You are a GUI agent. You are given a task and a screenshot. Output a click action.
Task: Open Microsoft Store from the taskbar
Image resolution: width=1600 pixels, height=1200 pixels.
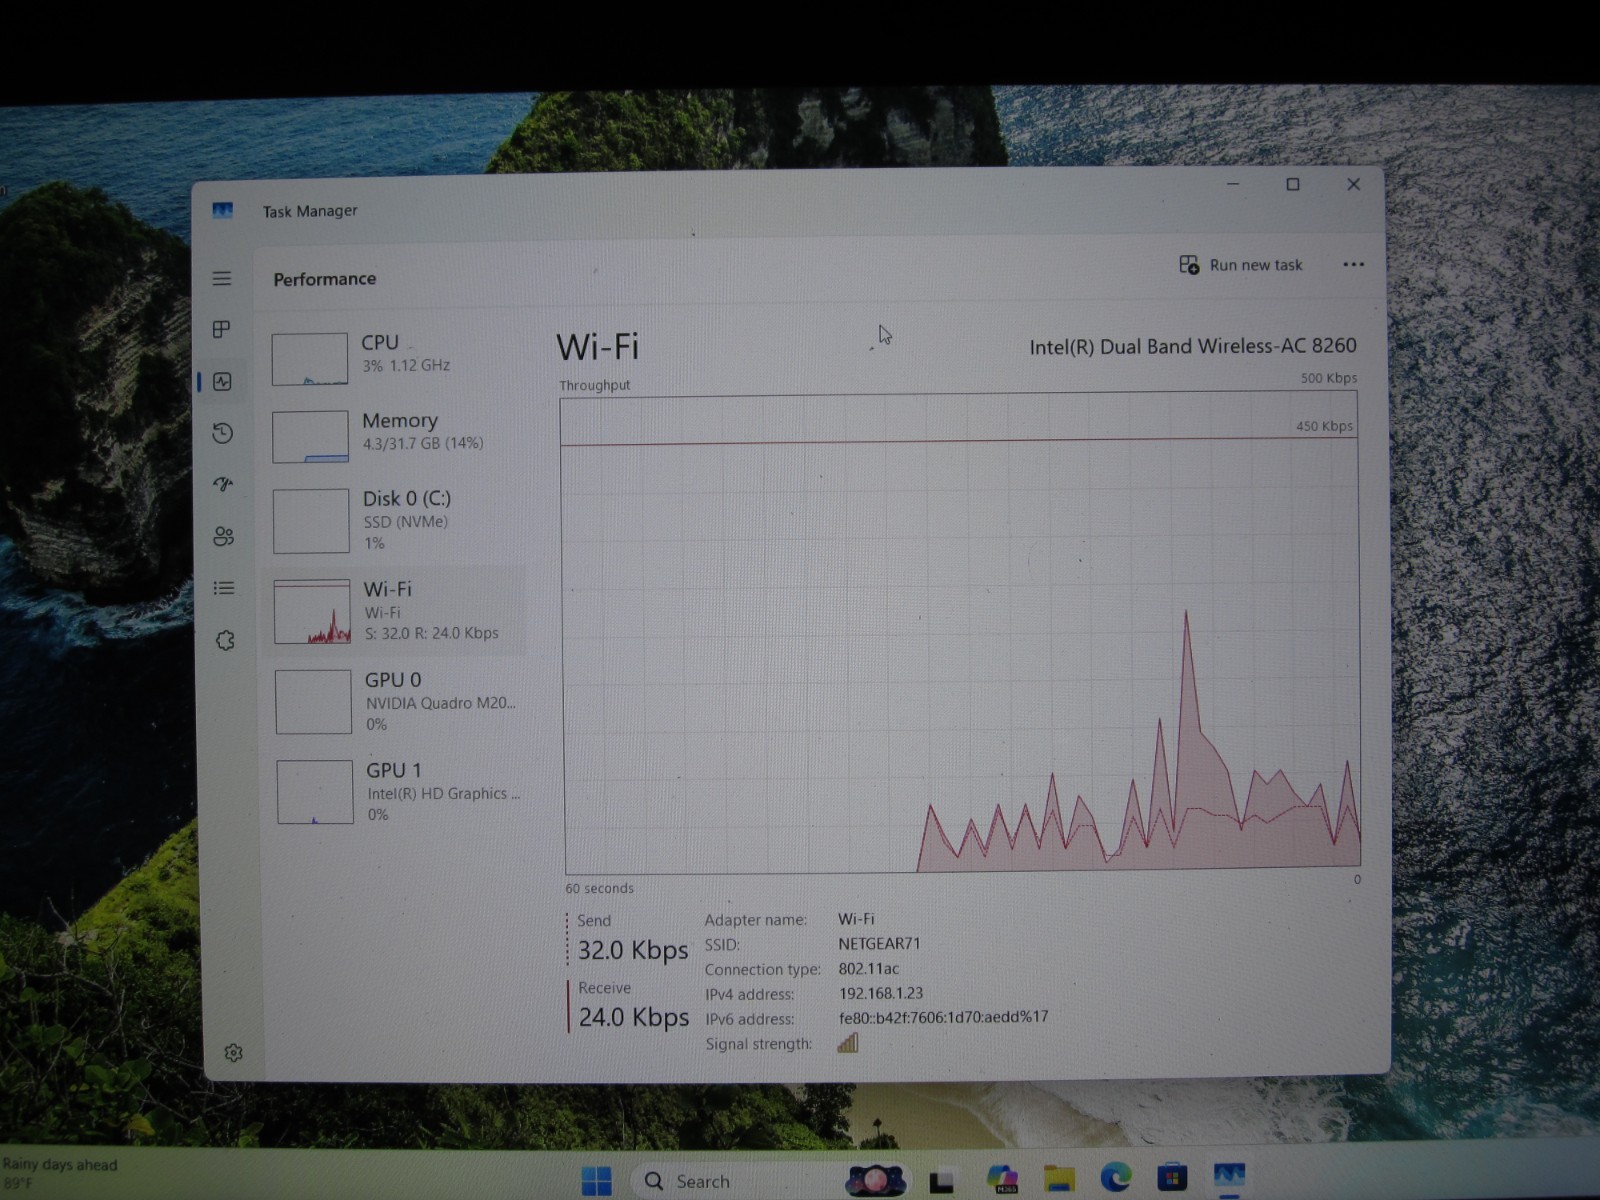tap(1172, 1178)
